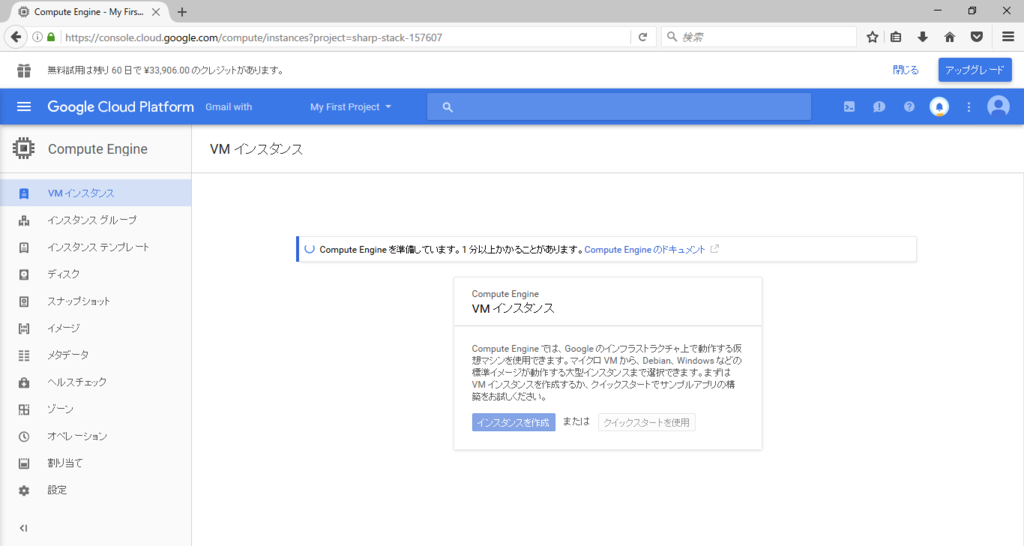Click the 閉じる link in the banner
Image resolution: width=1024 pixels, height=546 pixels.
point(905,70)
